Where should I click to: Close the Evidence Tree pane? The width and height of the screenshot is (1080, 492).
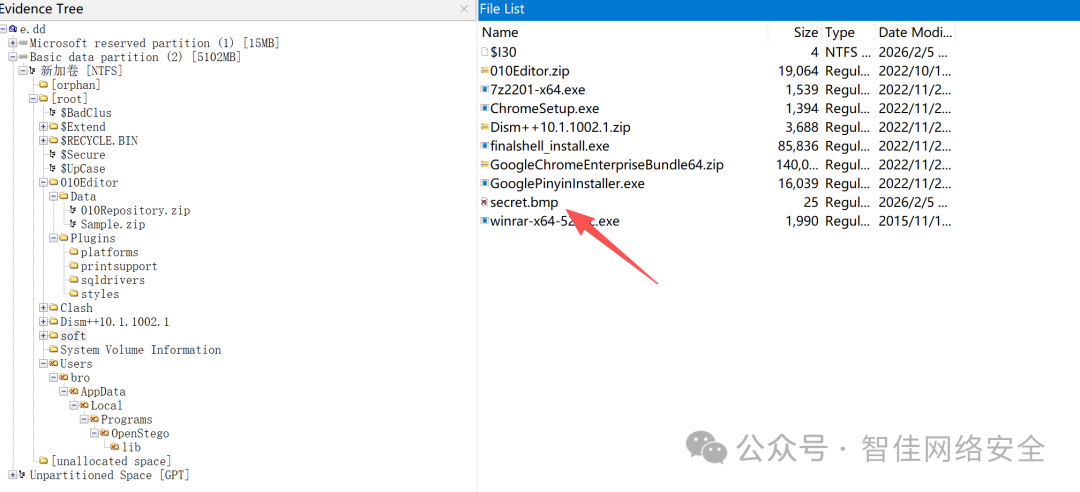464,9
